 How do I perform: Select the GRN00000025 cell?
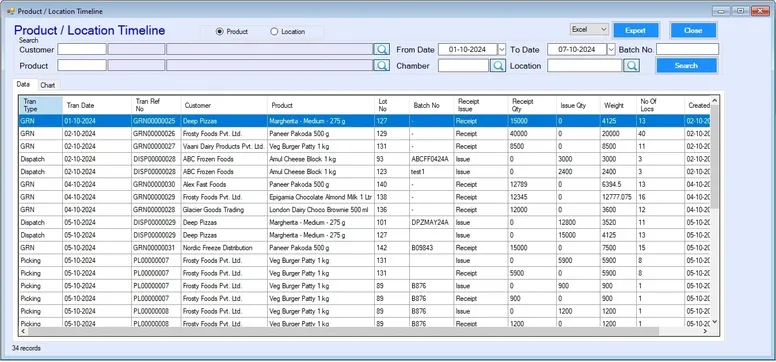point(156,121)
